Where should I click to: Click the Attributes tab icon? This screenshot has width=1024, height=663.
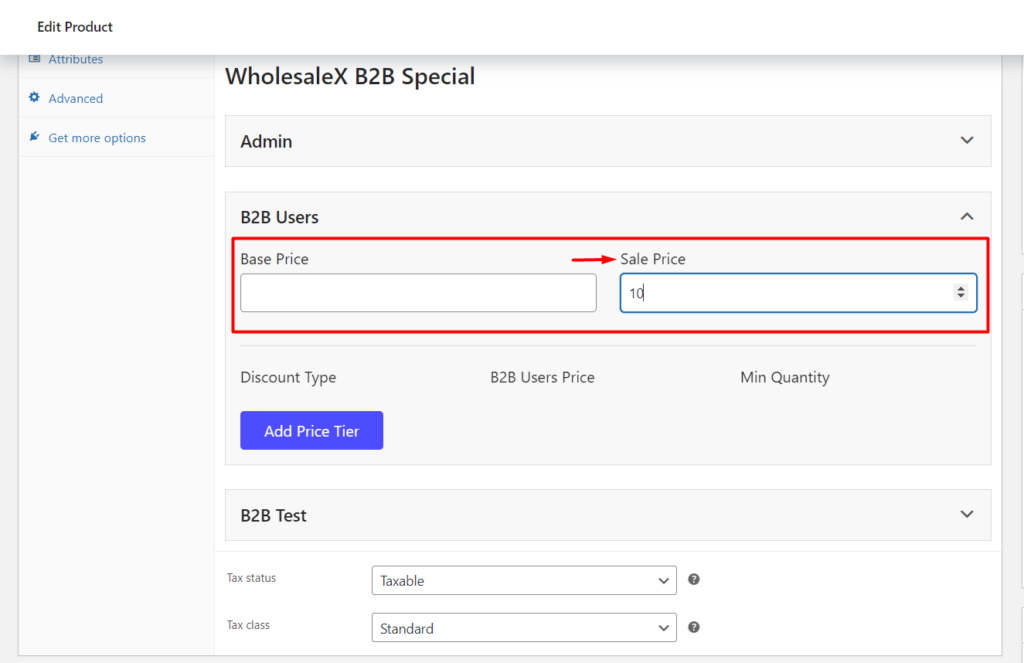point(35,59)
